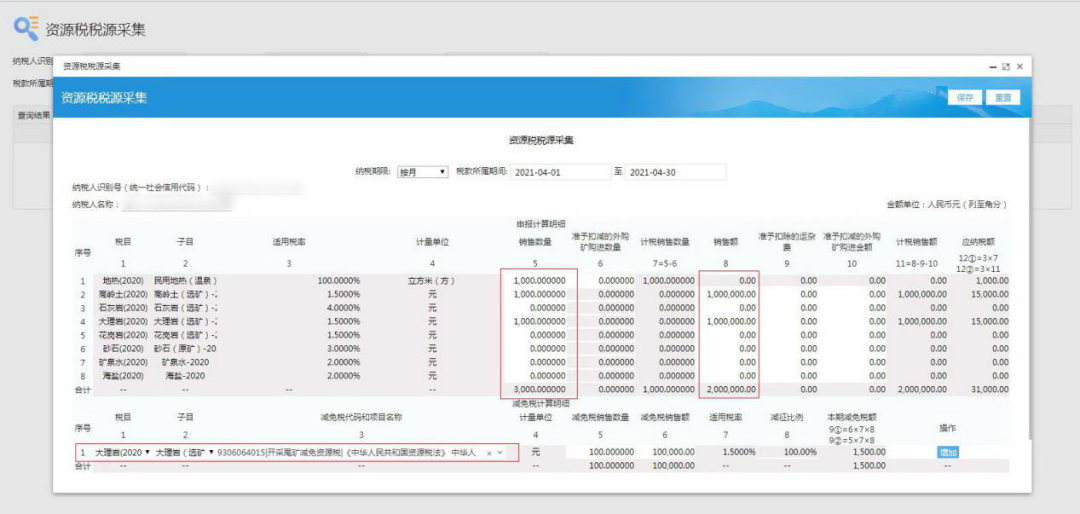Edit 销售额 1,000,000.00 in 高岭土(2020) row

click(x=729, y=294)
